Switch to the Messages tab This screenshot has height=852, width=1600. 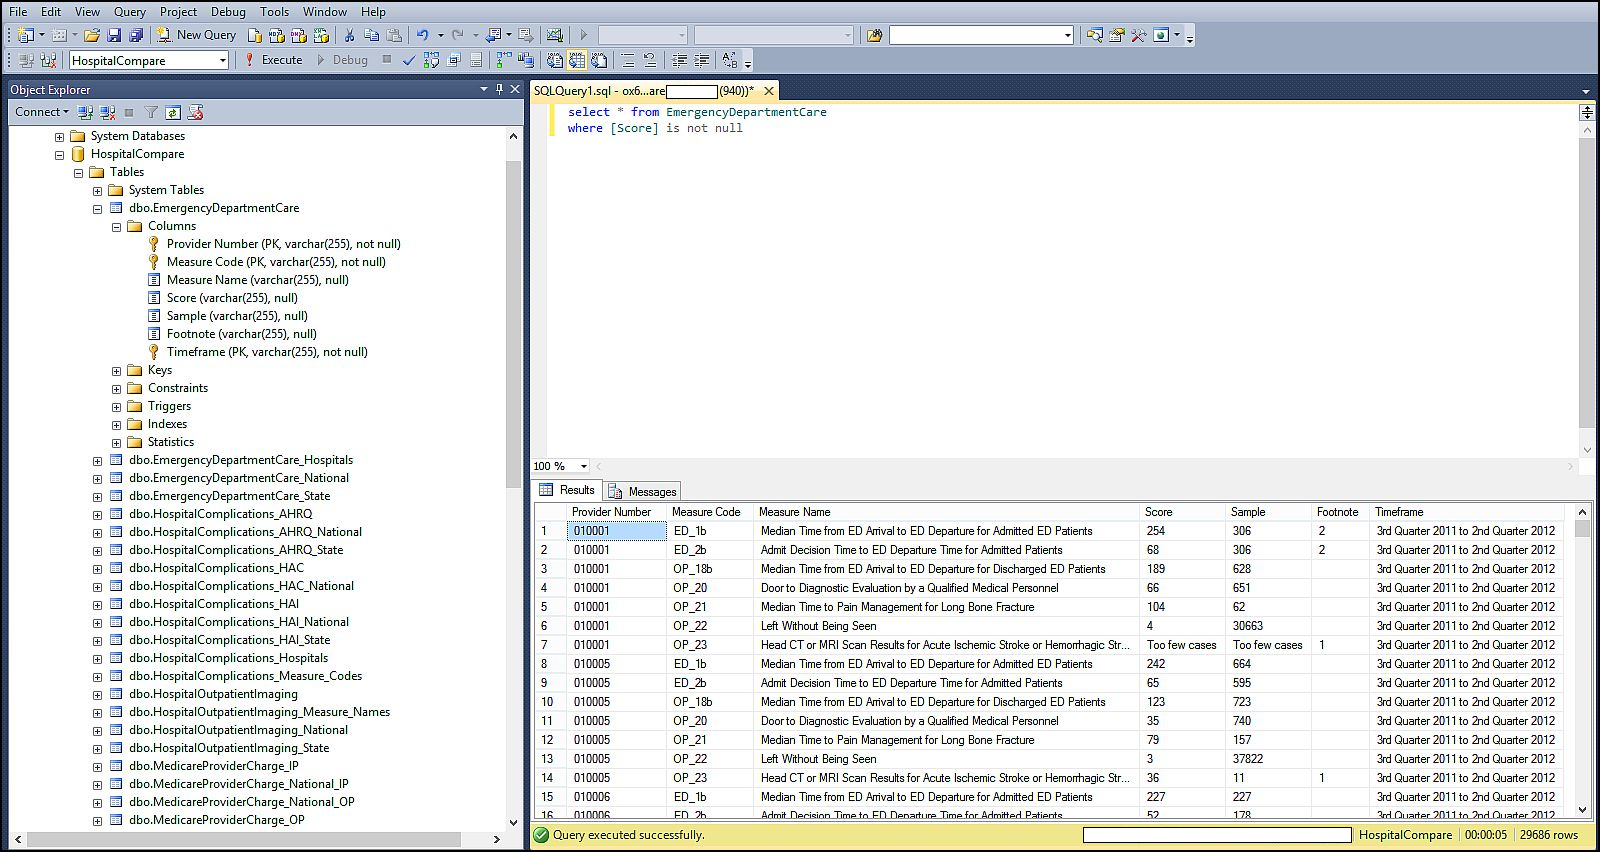643,491
